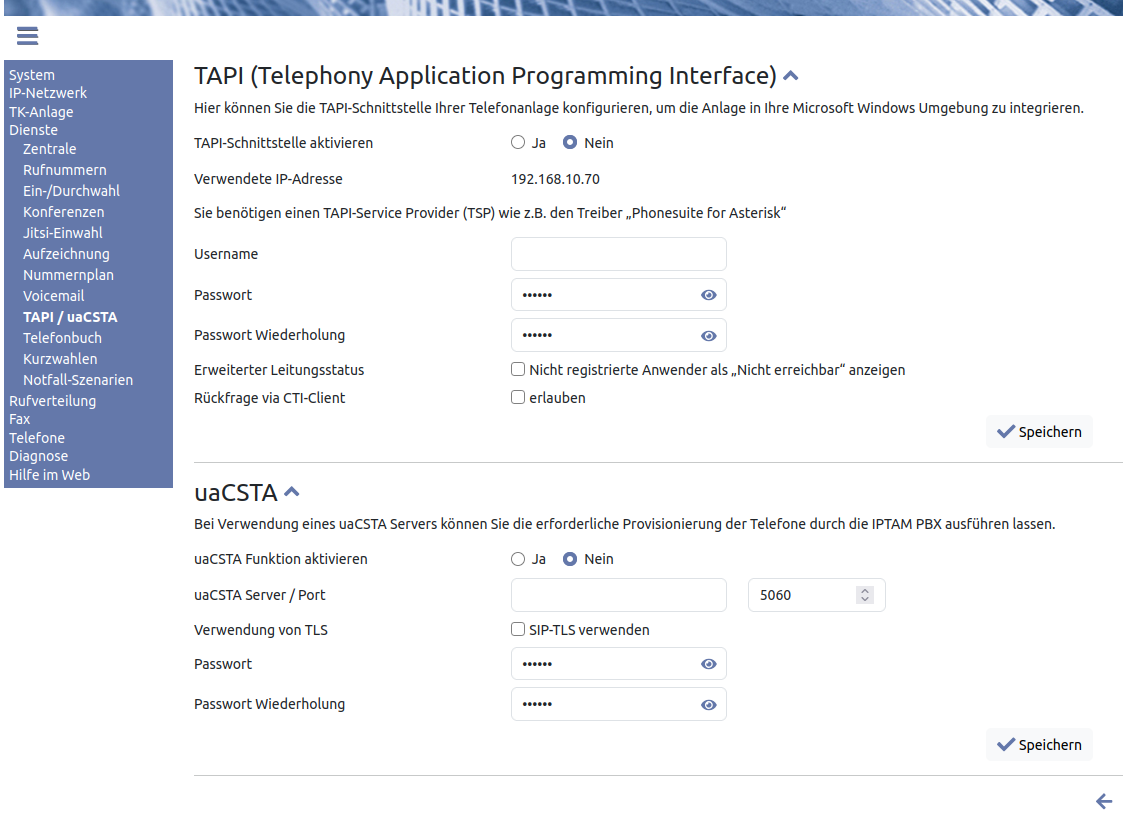
Task: Select Nein for uaCSTA Funktion aktivieren
Action: click(x=570, y=559)
